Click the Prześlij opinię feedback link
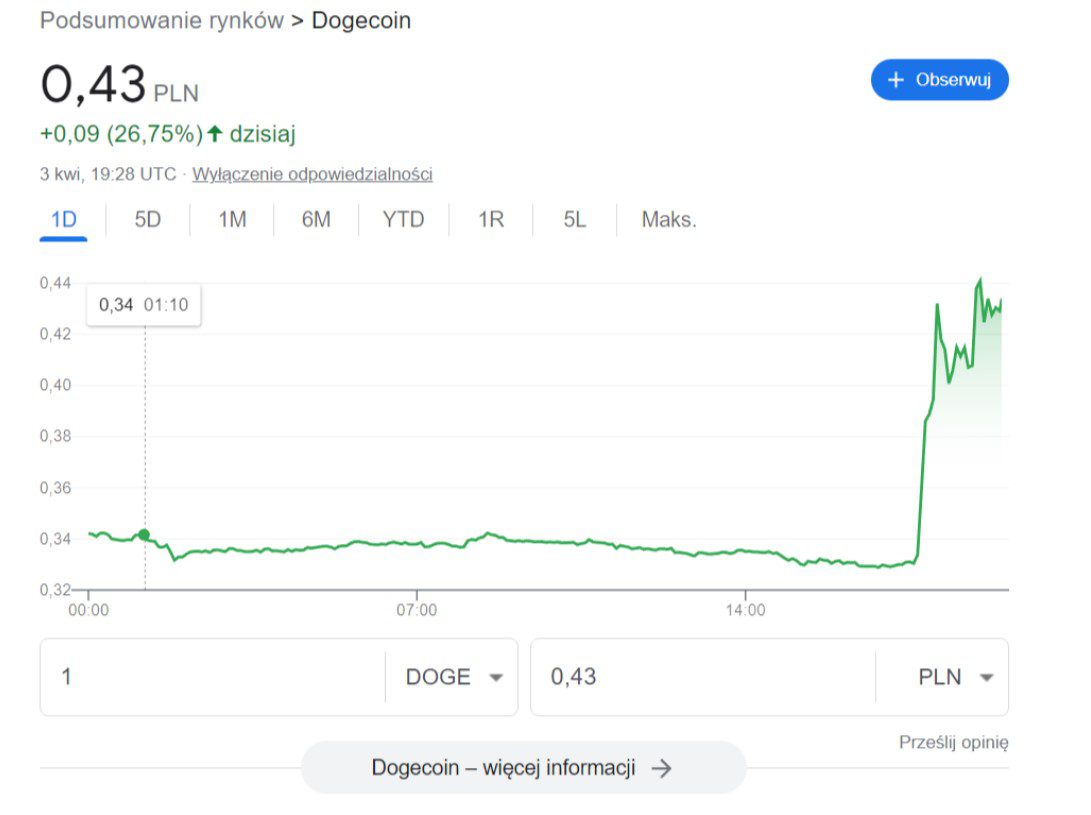 pyautogui.click(x=953, y=742)
